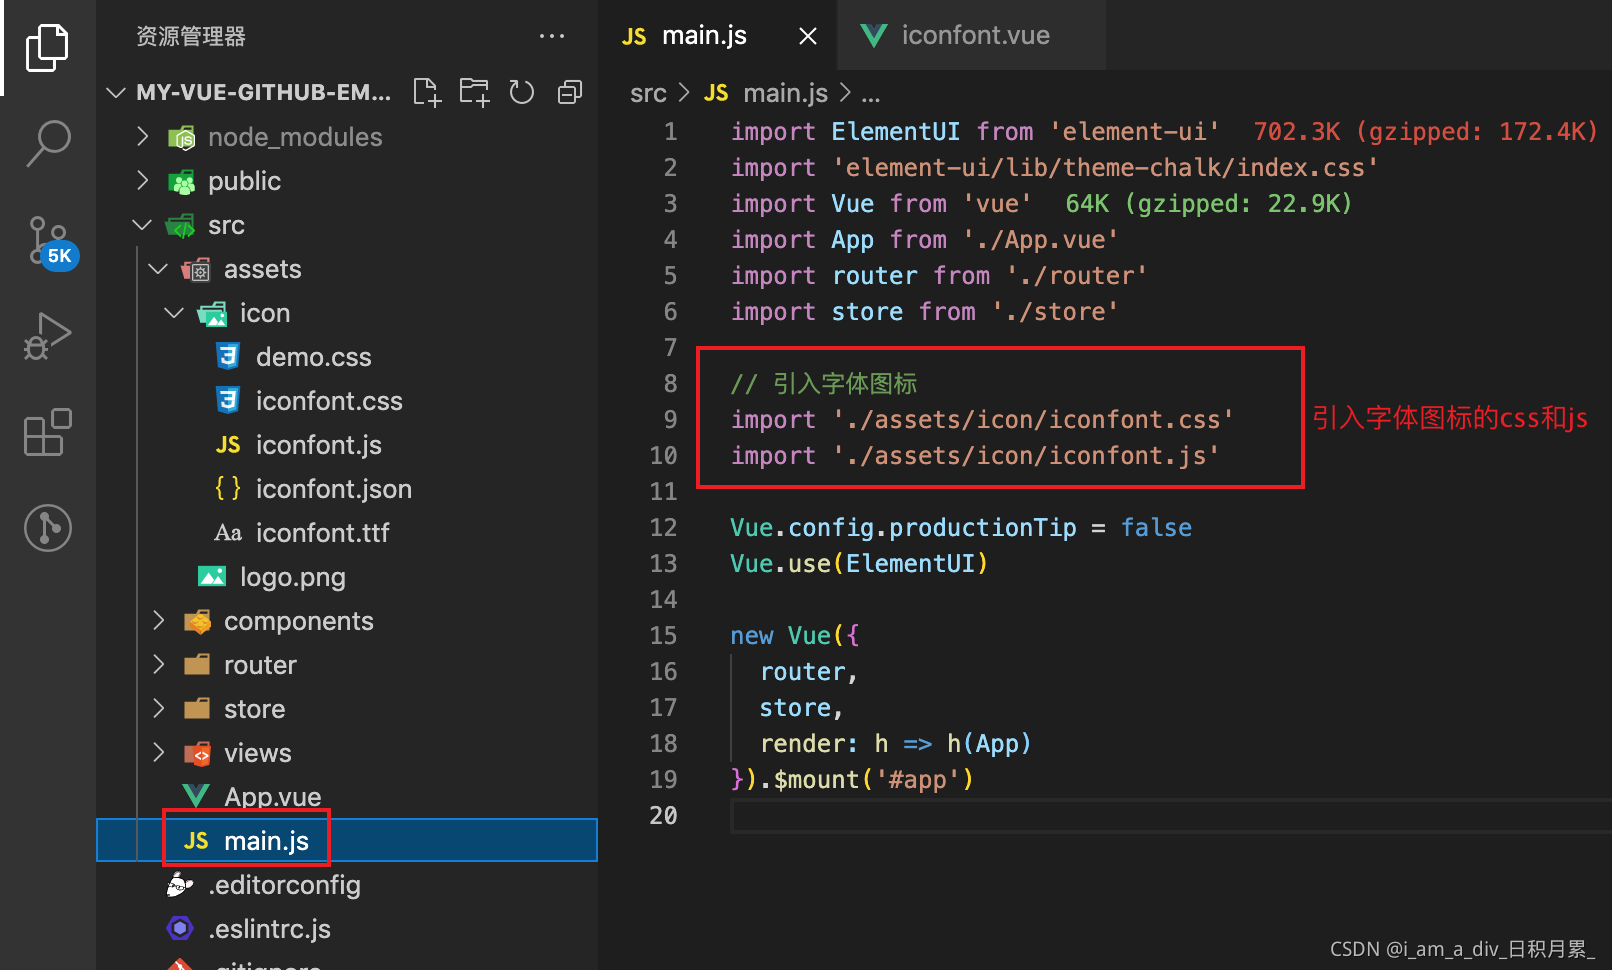Viewport: 1612px width, 970px height.
Task: Switch to the iconfont.vue tab
Action: (971, 35)
